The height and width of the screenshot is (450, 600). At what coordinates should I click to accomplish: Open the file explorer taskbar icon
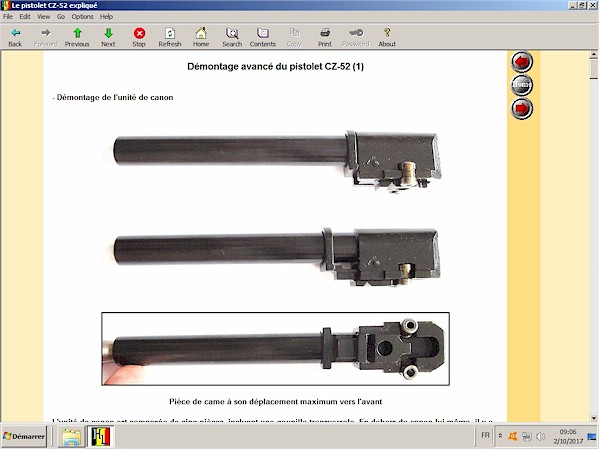(71, 437)
